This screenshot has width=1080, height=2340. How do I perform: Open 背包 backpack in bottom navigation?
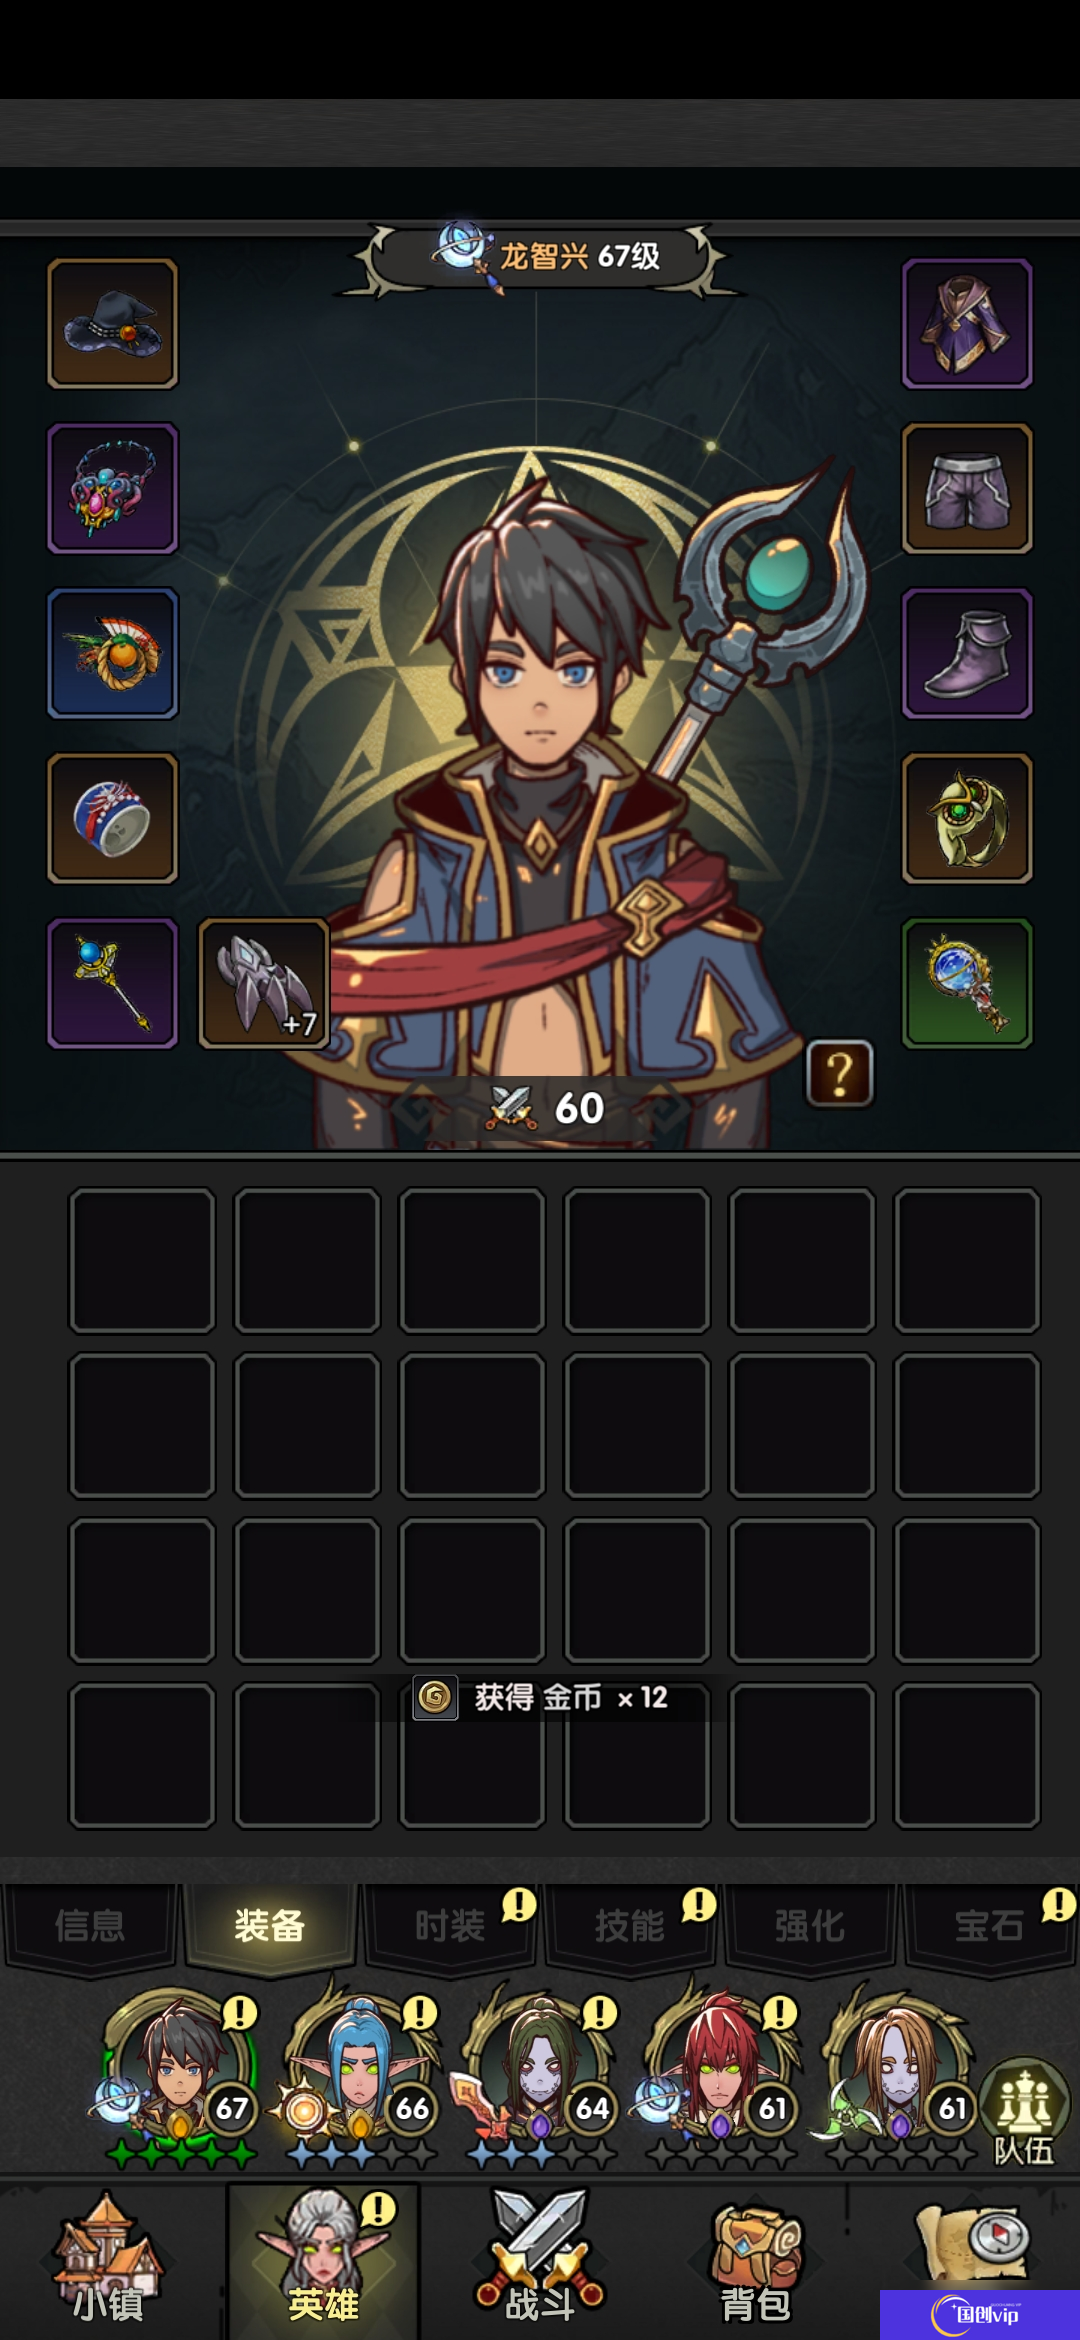pyautogui.click(x=756, y=2262)
